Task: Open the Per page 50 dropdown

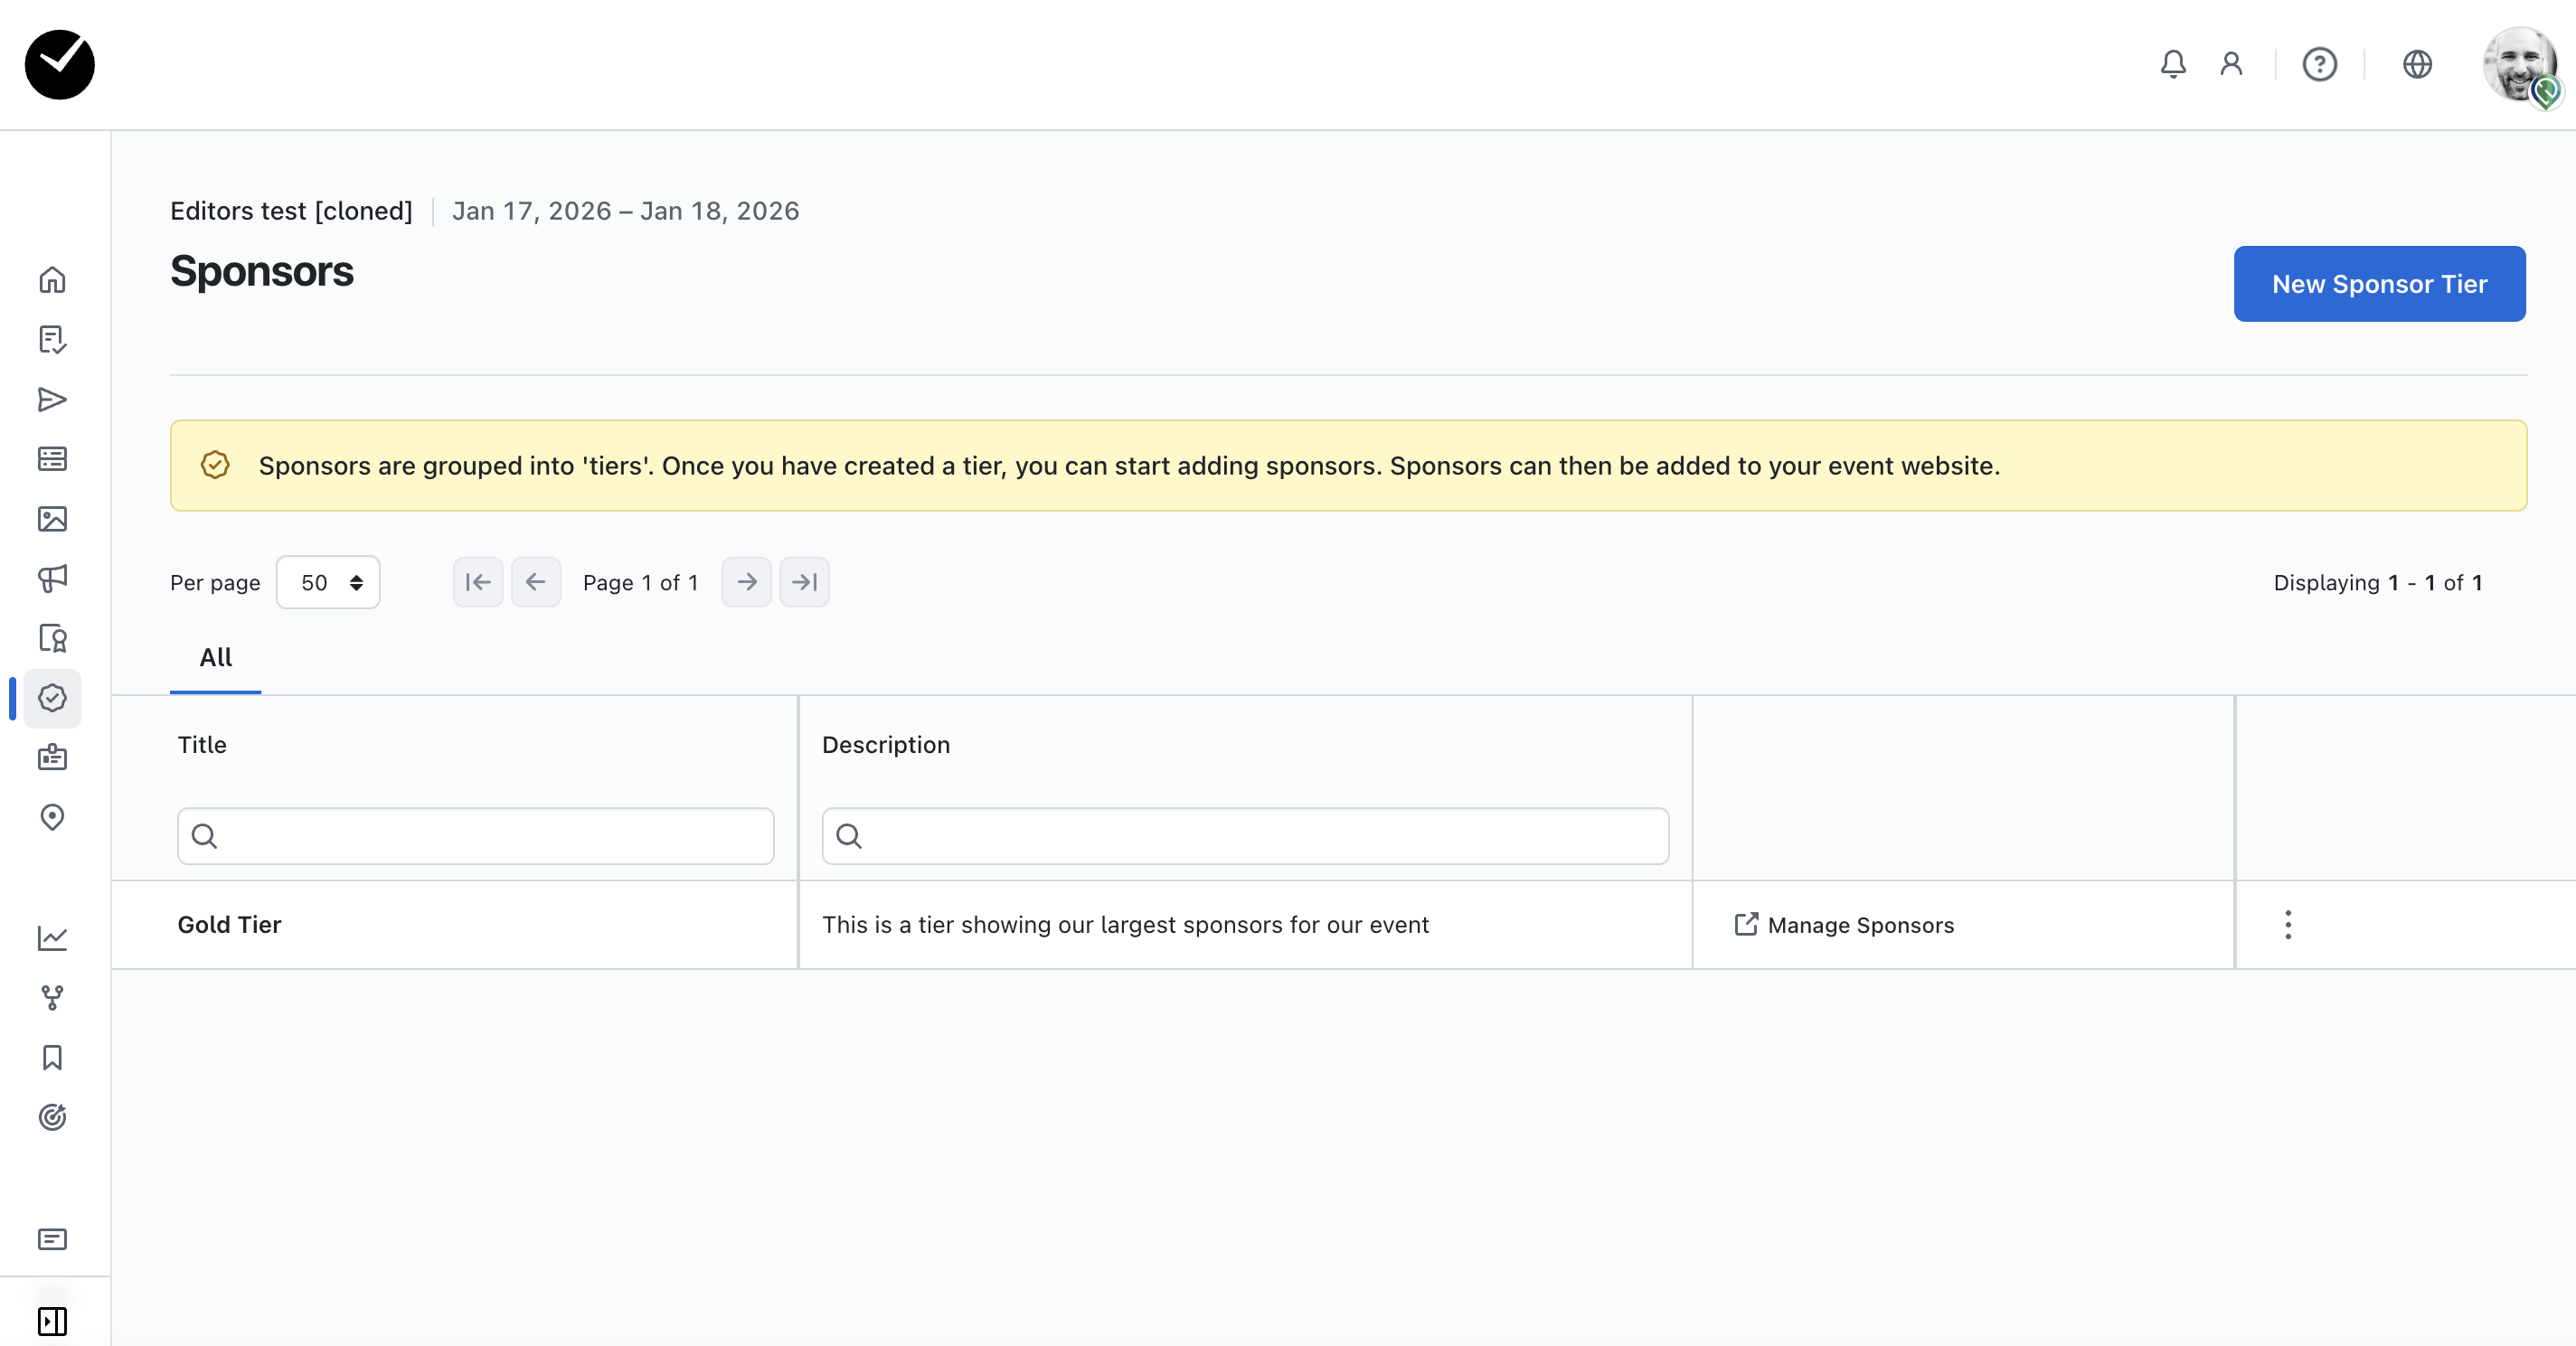Action: click(328, 582)
